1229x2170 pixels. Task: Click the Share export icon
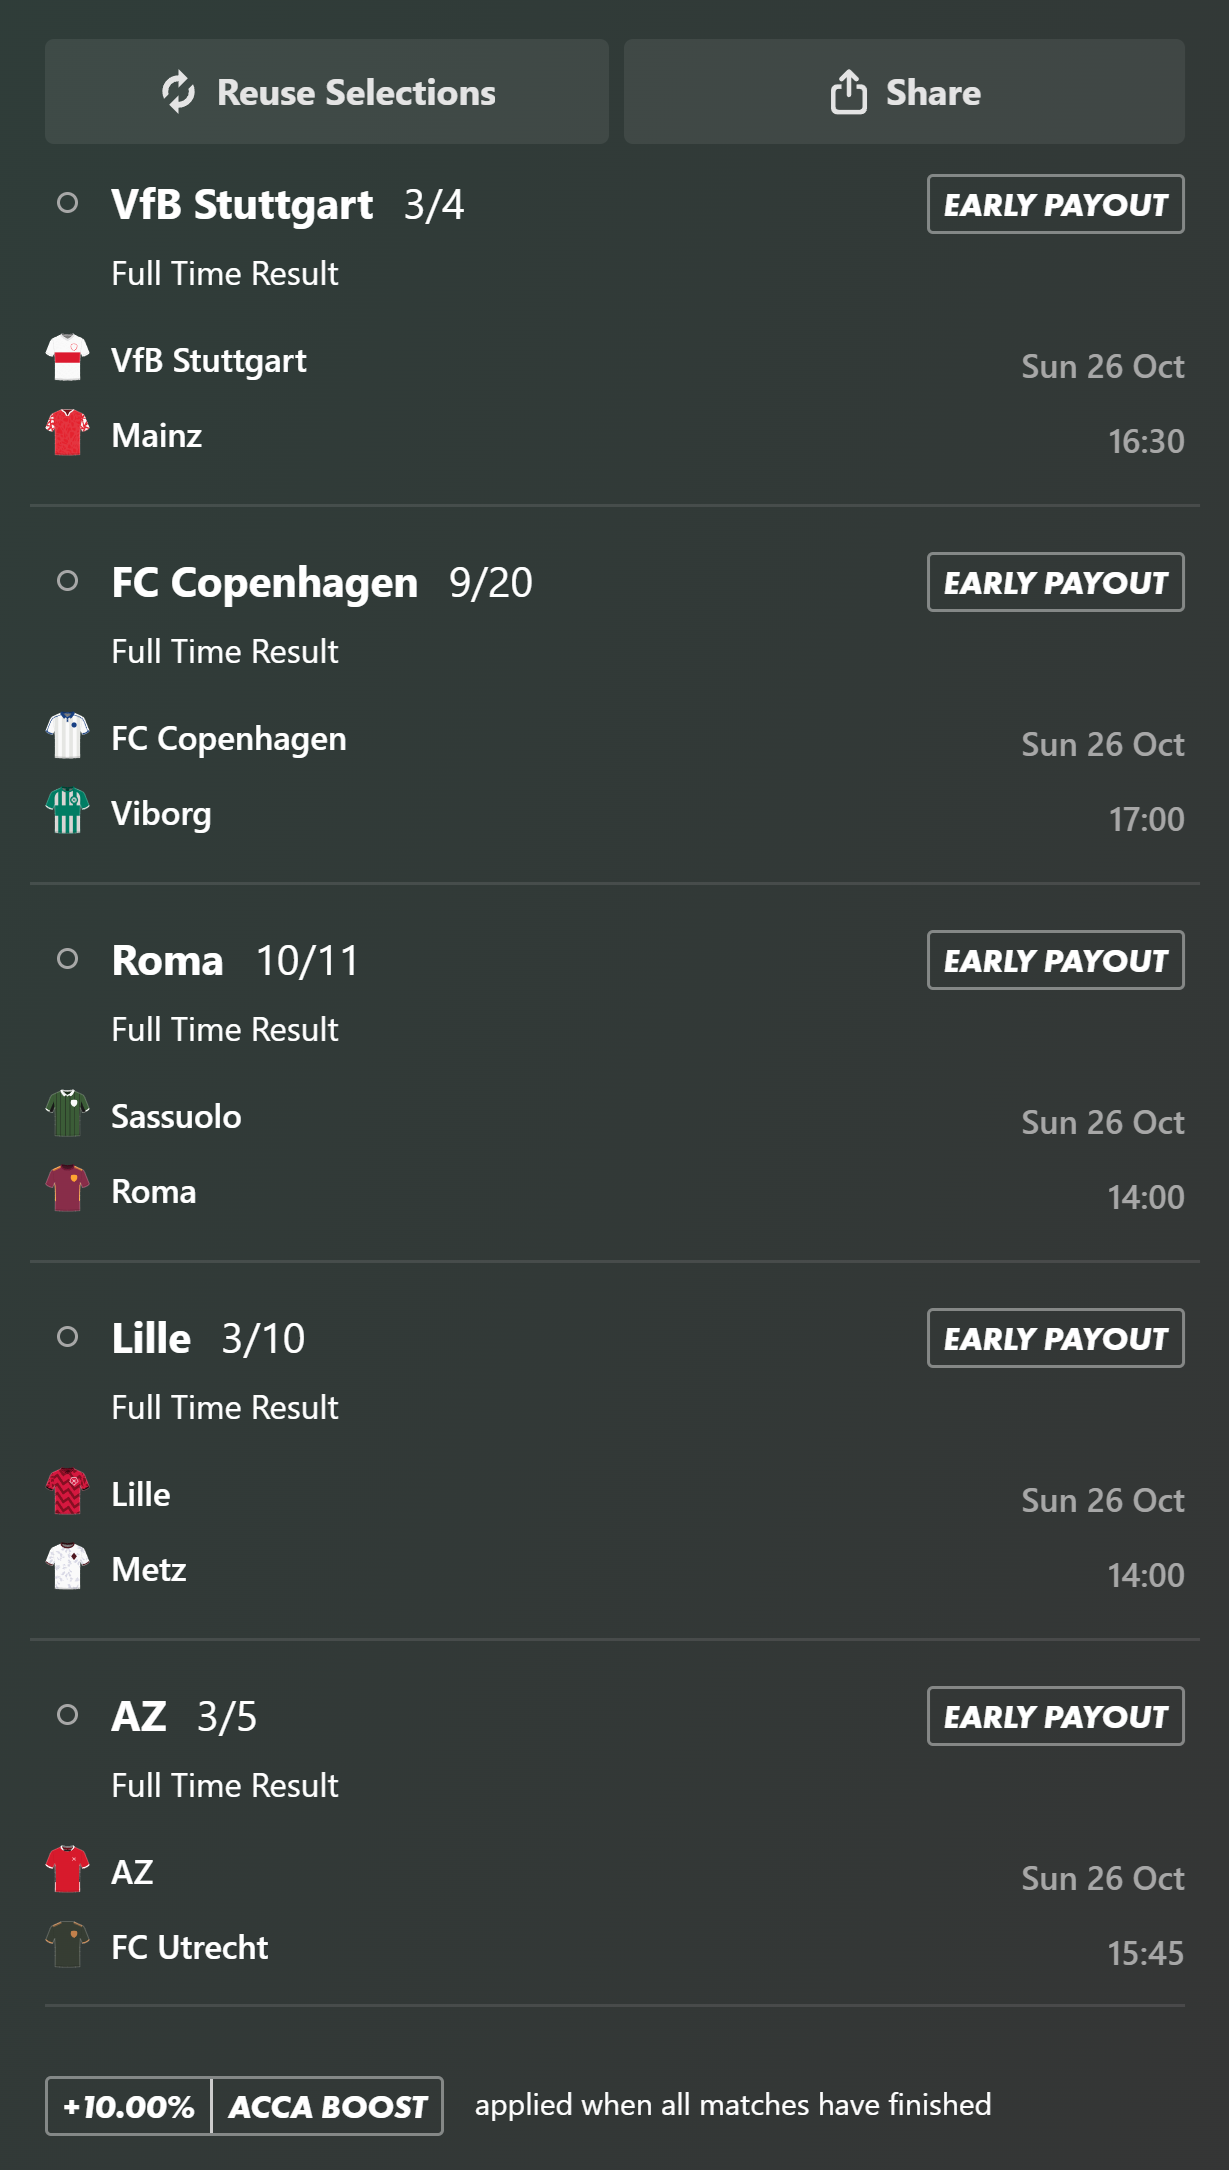[x=848, y=92]
